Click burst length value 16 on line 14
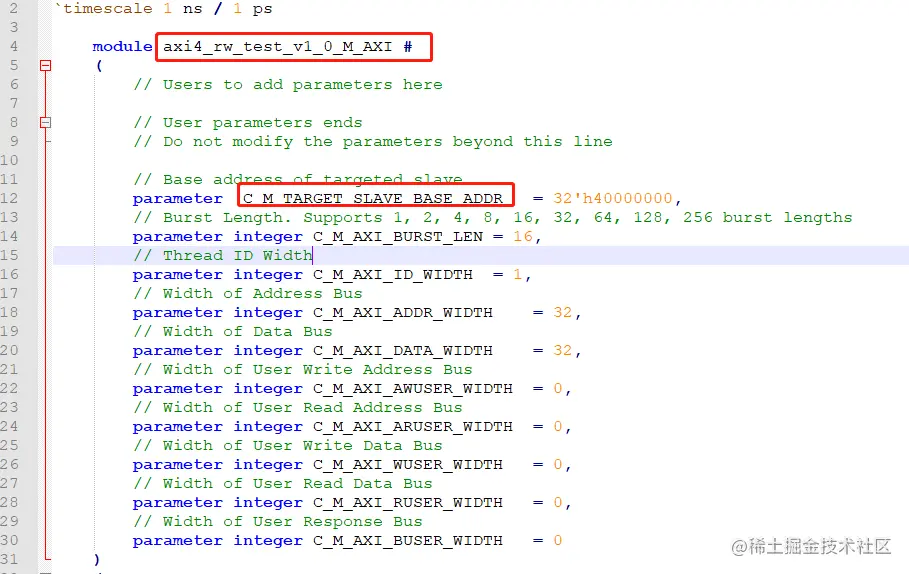909x574 pixels. (522, 237)
